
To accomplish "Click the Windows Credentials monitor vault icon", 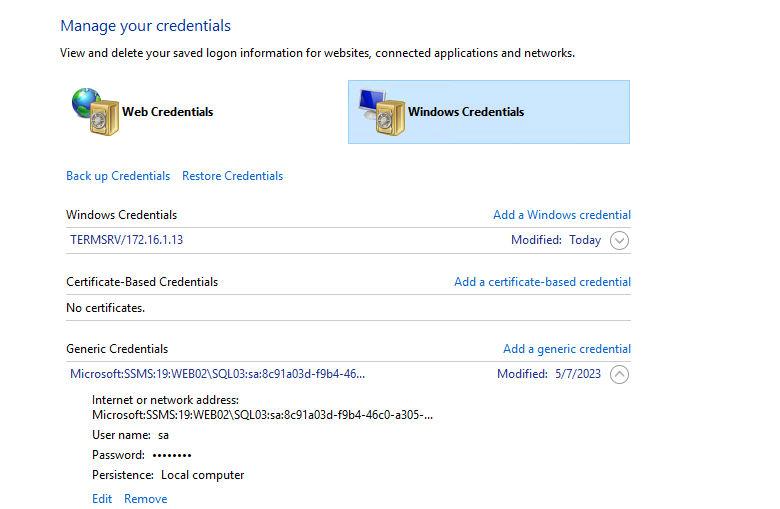I will click(x=382, y=112).
